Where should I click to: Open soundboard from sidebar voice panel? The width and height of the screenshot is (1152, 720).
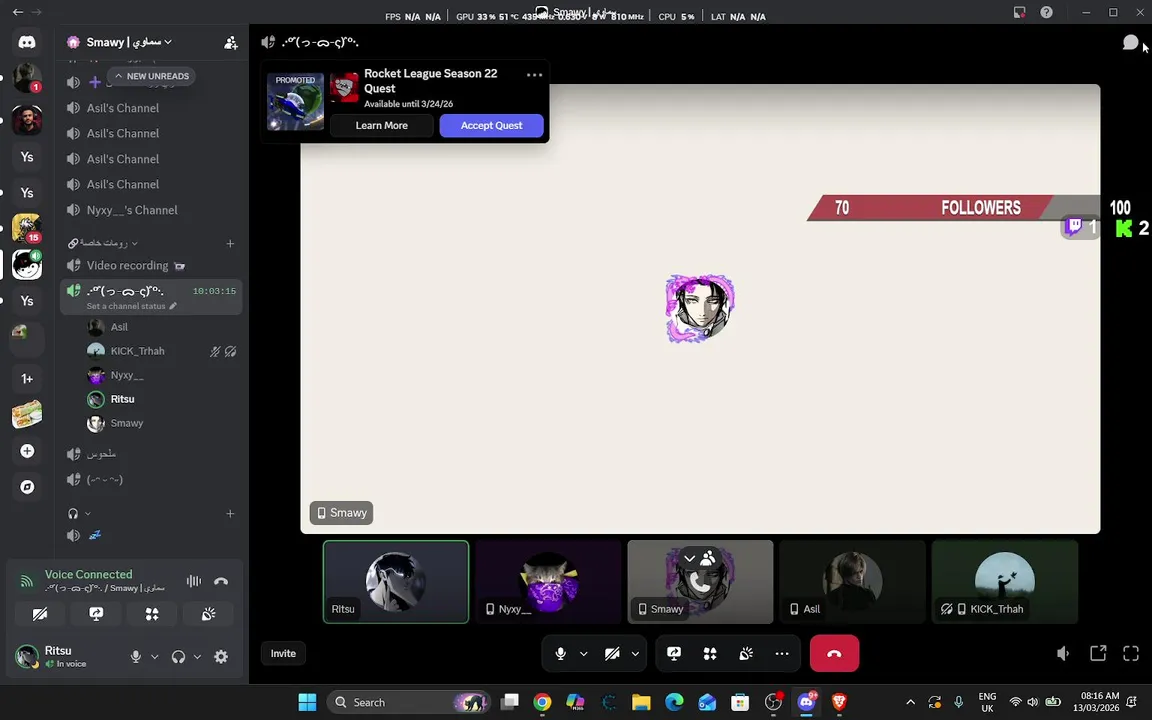tap(209, 614)
